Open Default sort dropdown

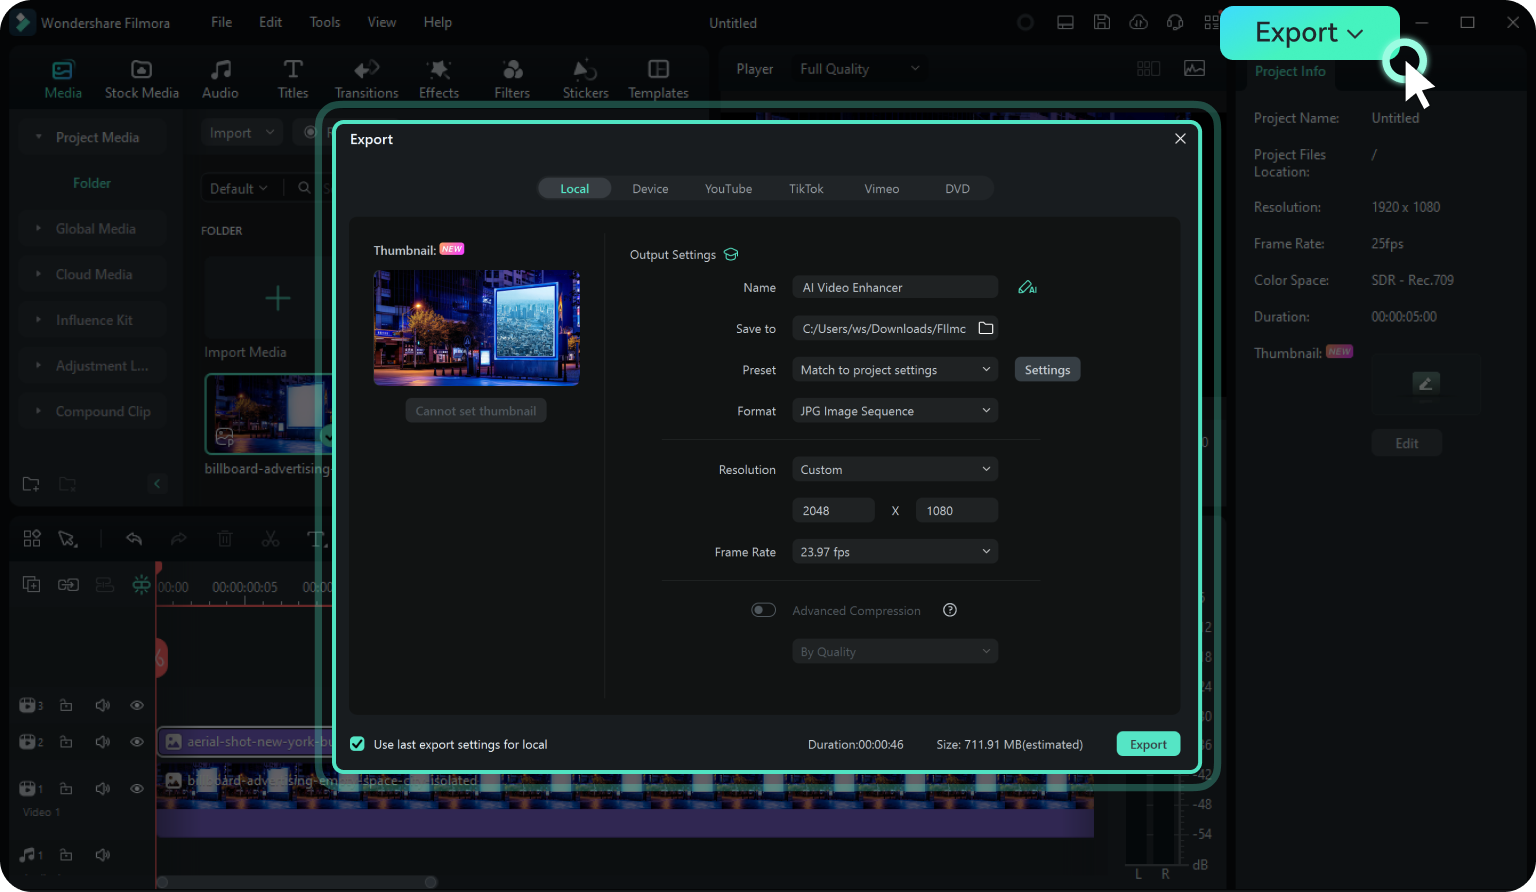tap(239, 188)
